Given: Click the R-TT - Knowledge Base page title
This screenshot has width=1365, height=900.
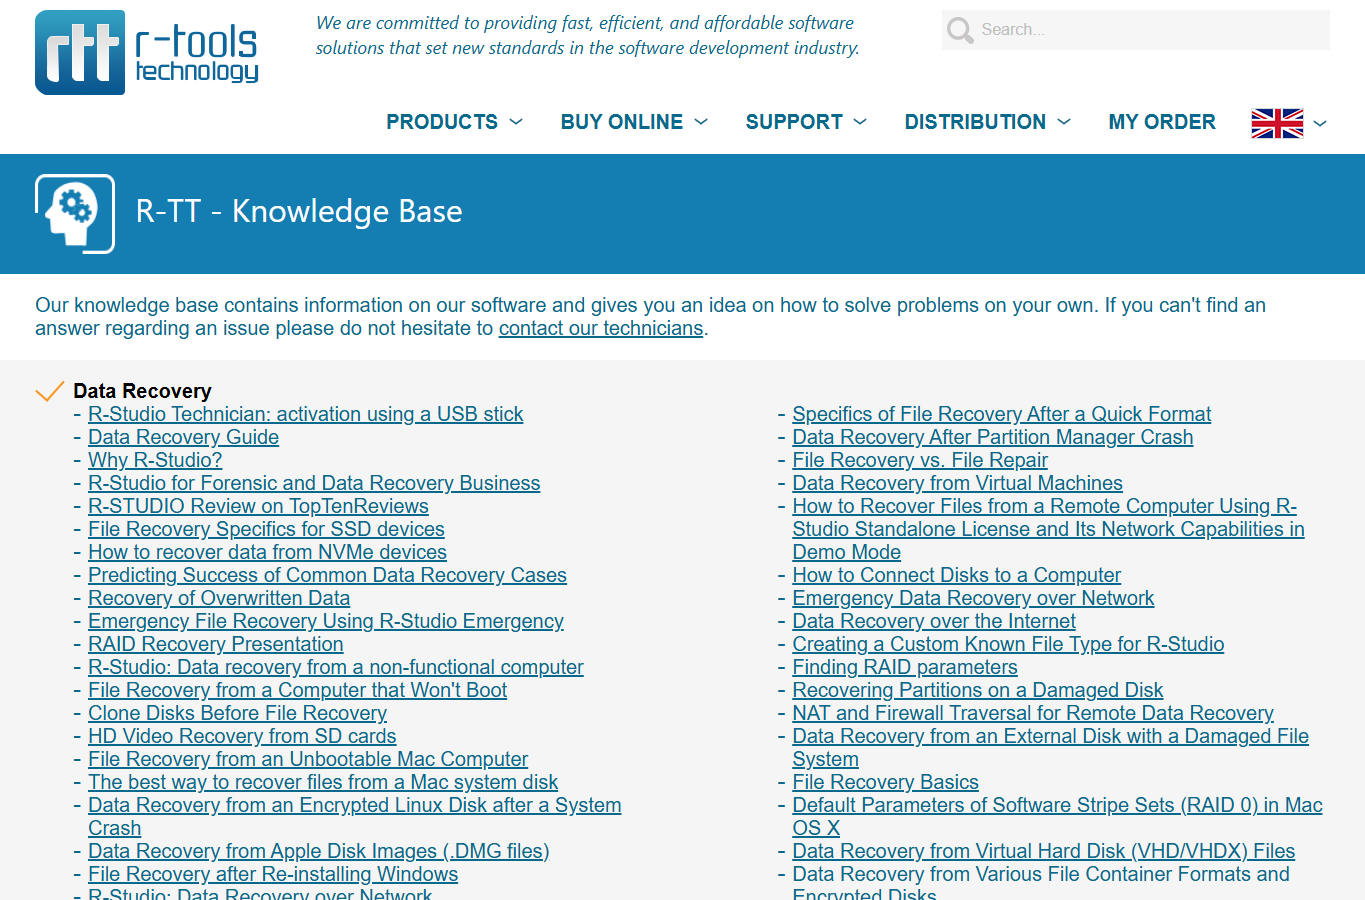Looking at the screenshot, I should tap(299, 212).
